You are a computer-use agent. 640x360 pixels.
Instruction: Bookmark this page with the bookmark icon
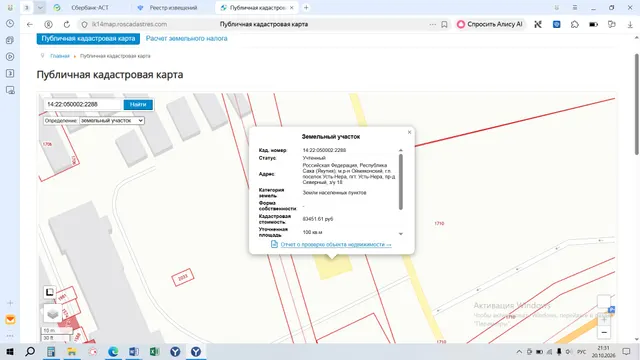(444, 24)
